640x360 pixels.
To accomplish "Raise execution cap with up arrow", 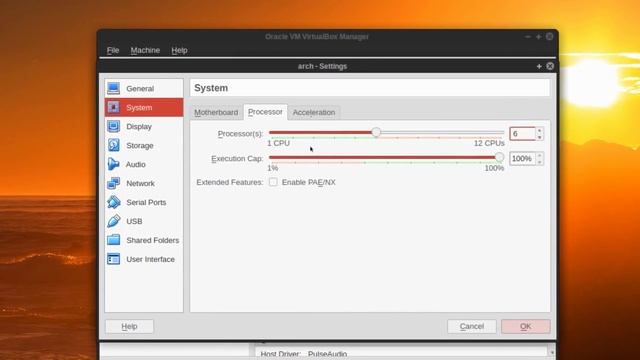I will tap(539, 156).
